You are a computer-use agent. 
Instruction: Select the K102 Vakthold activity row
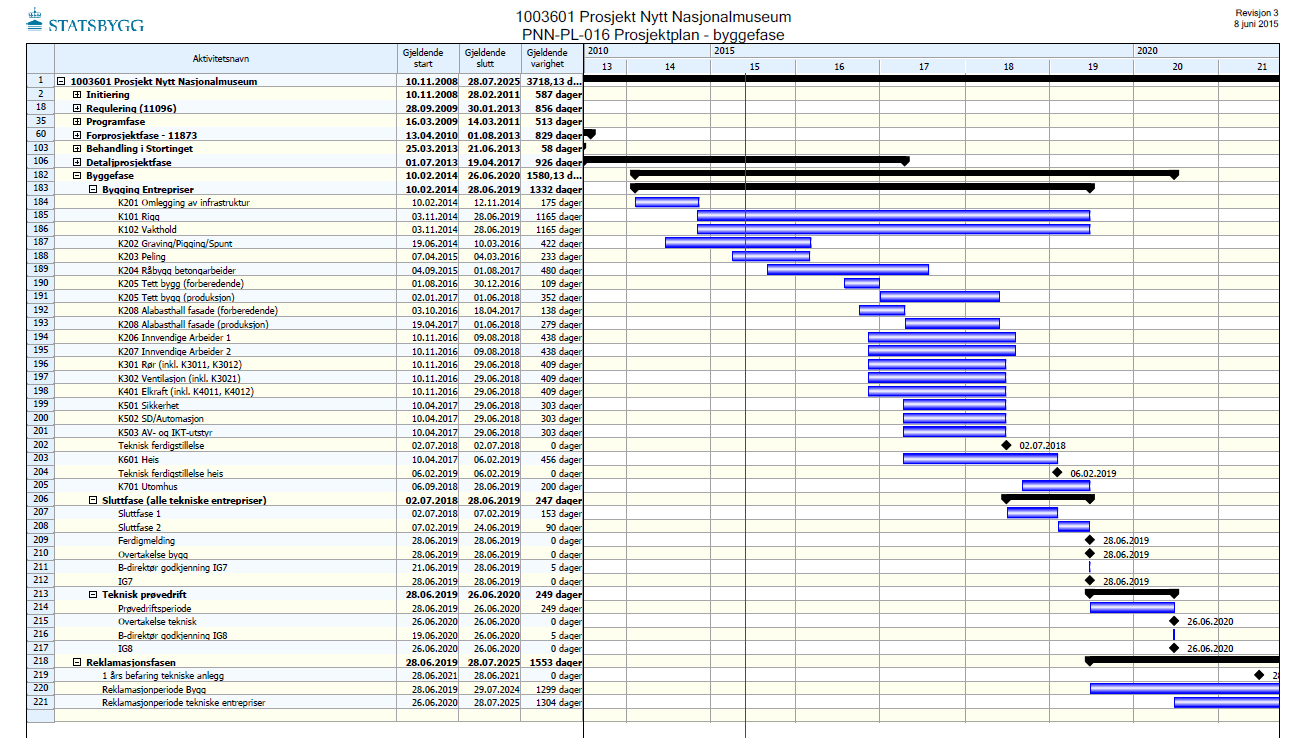[304, 230]
